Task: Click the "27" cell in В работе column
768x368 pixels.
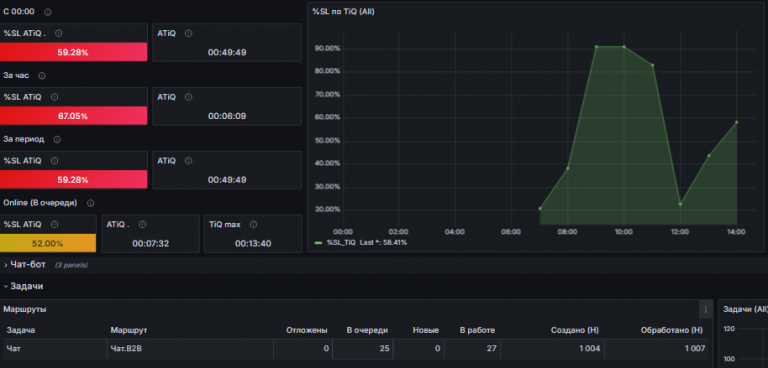Action: (x=472, y=348)
